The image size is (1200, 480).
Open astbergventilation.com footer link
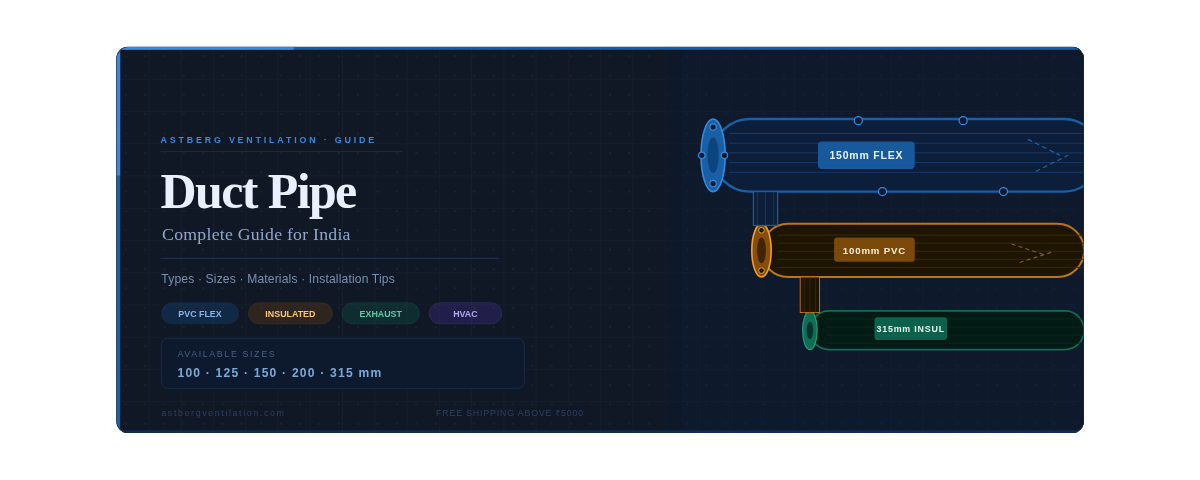tap(223, 413)
